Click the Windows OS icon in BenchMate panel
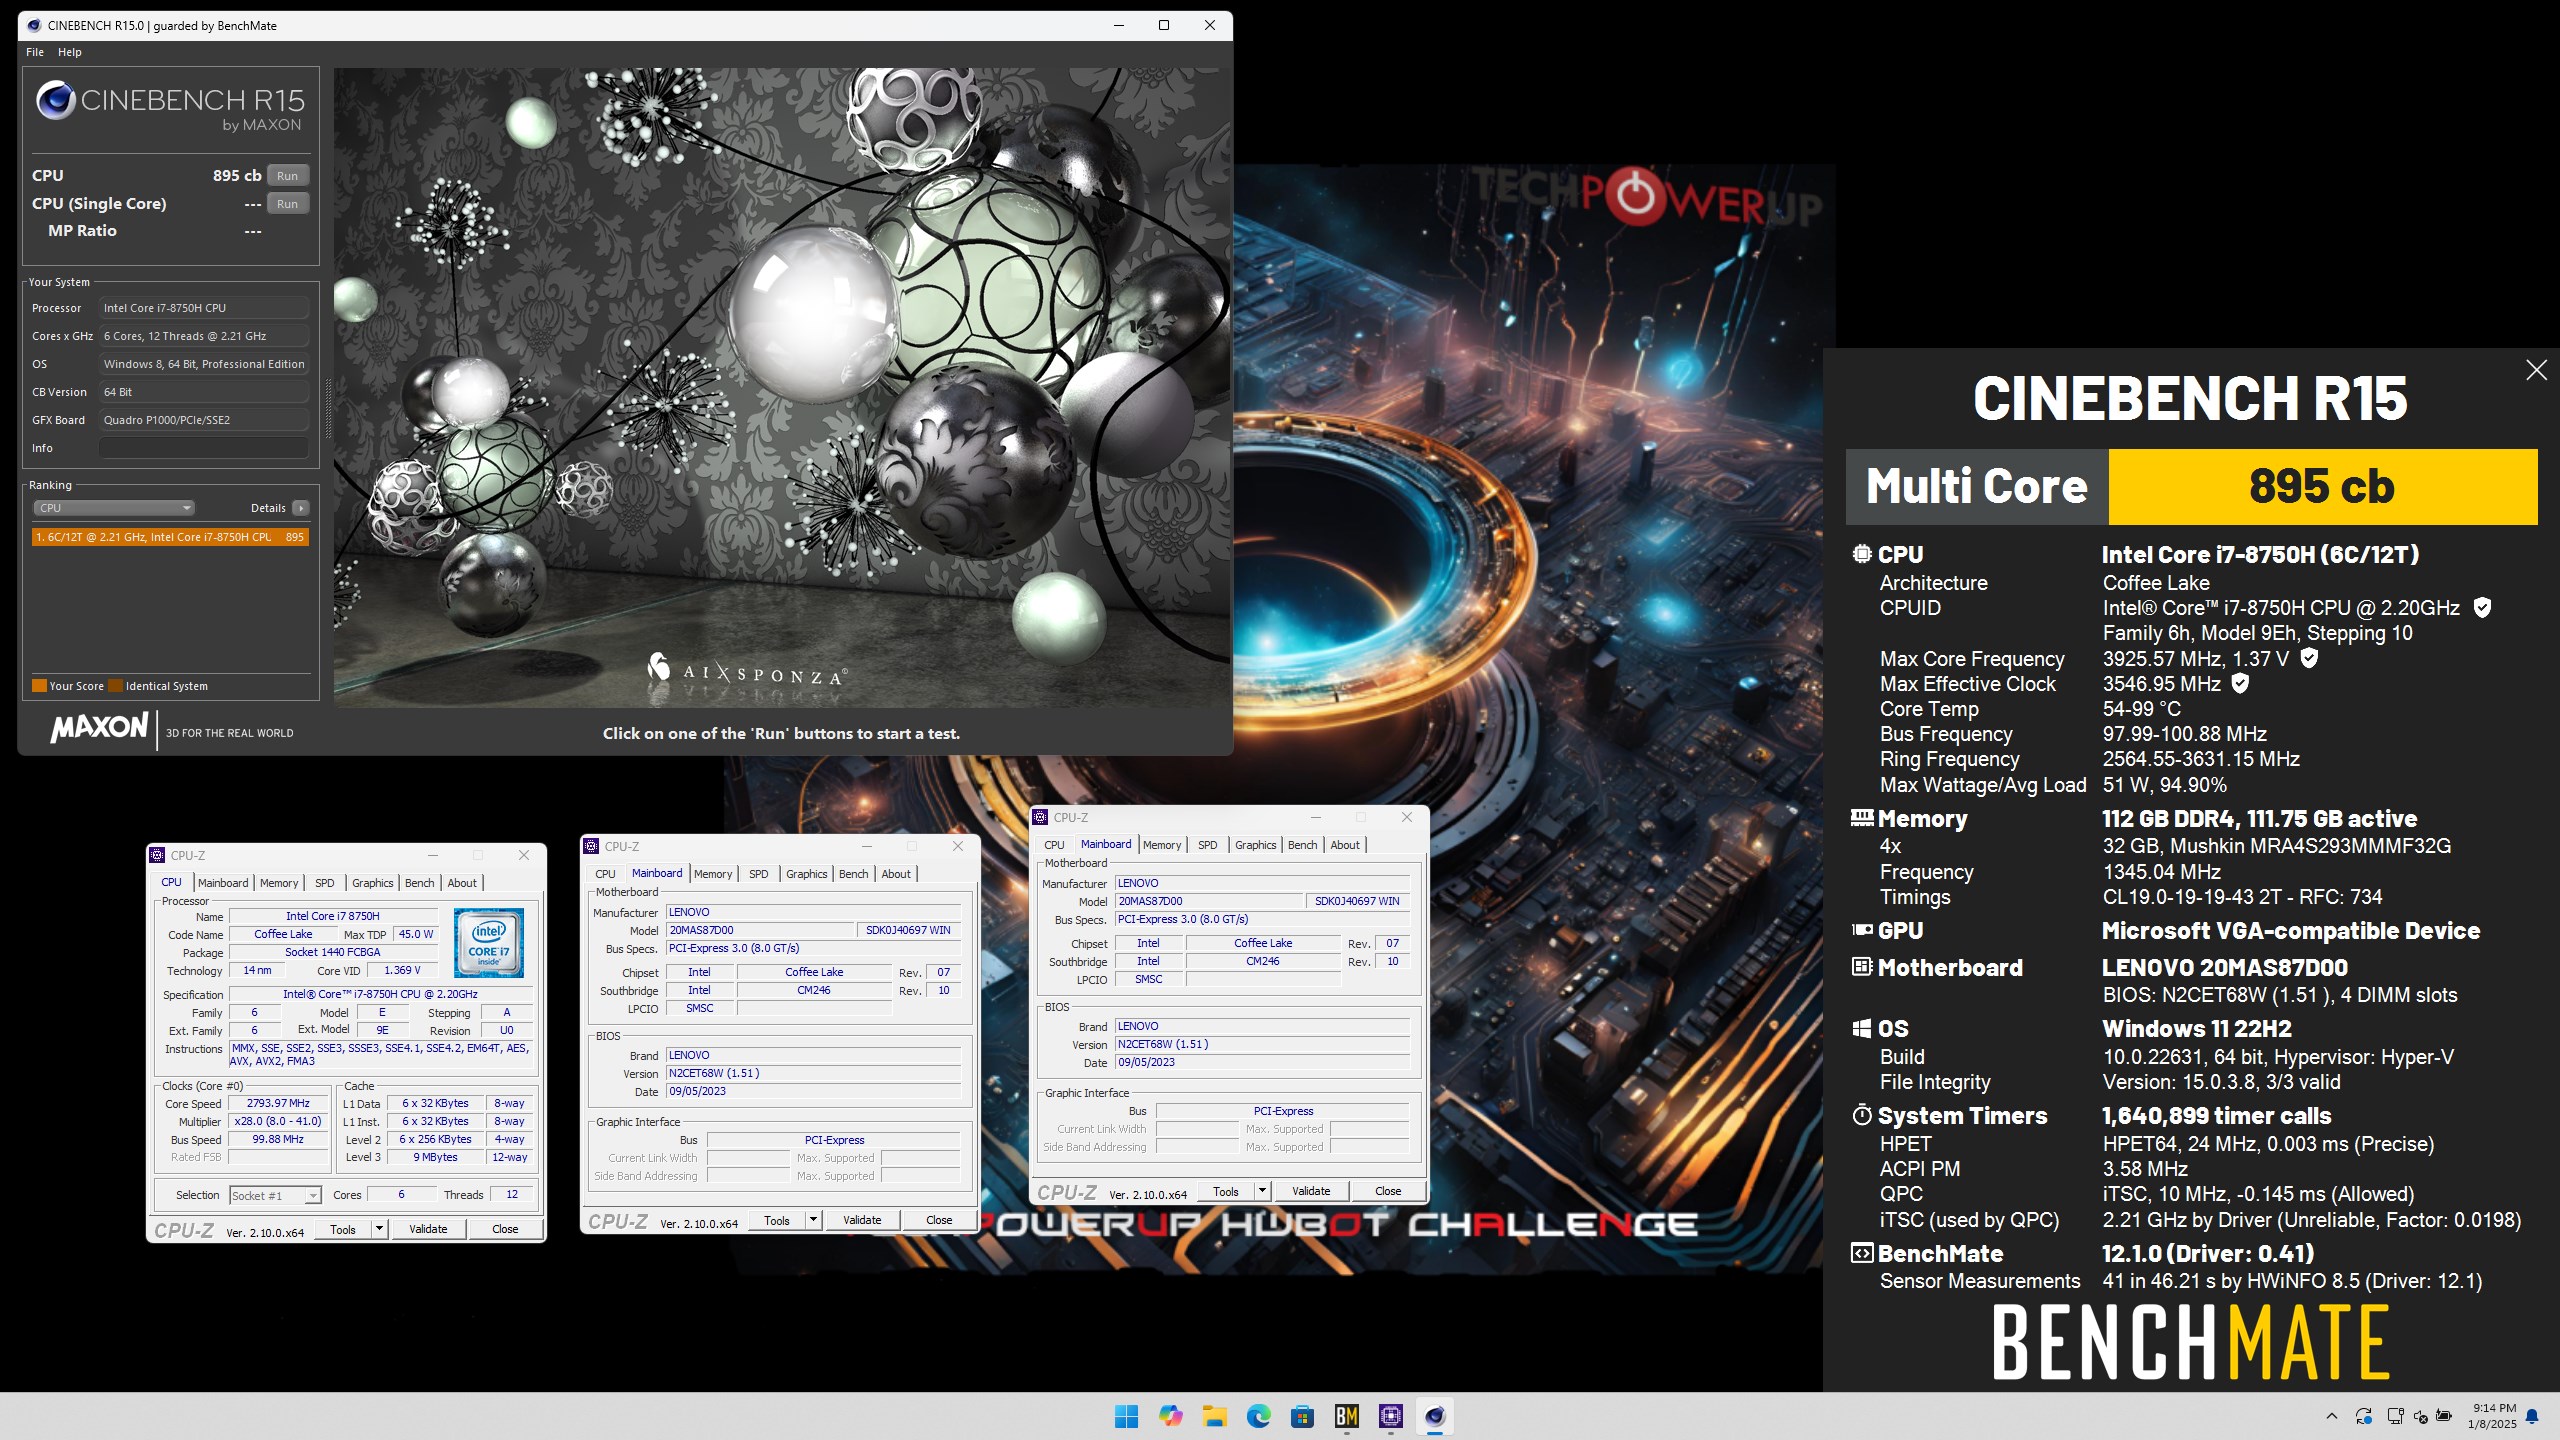Image resolution: width=2560 pixels, height=1440 pixels. (x=1861, y=1028)
